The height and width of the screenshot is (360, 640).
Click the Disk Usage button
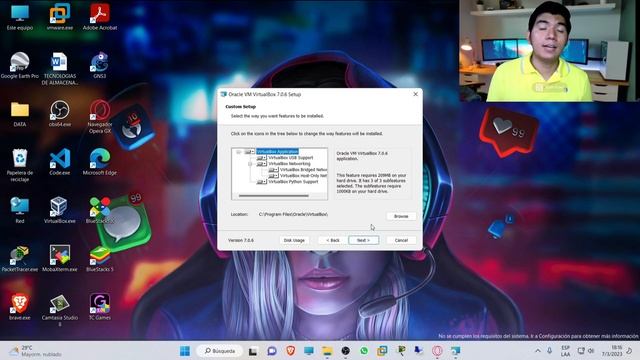tap(294, 240)
